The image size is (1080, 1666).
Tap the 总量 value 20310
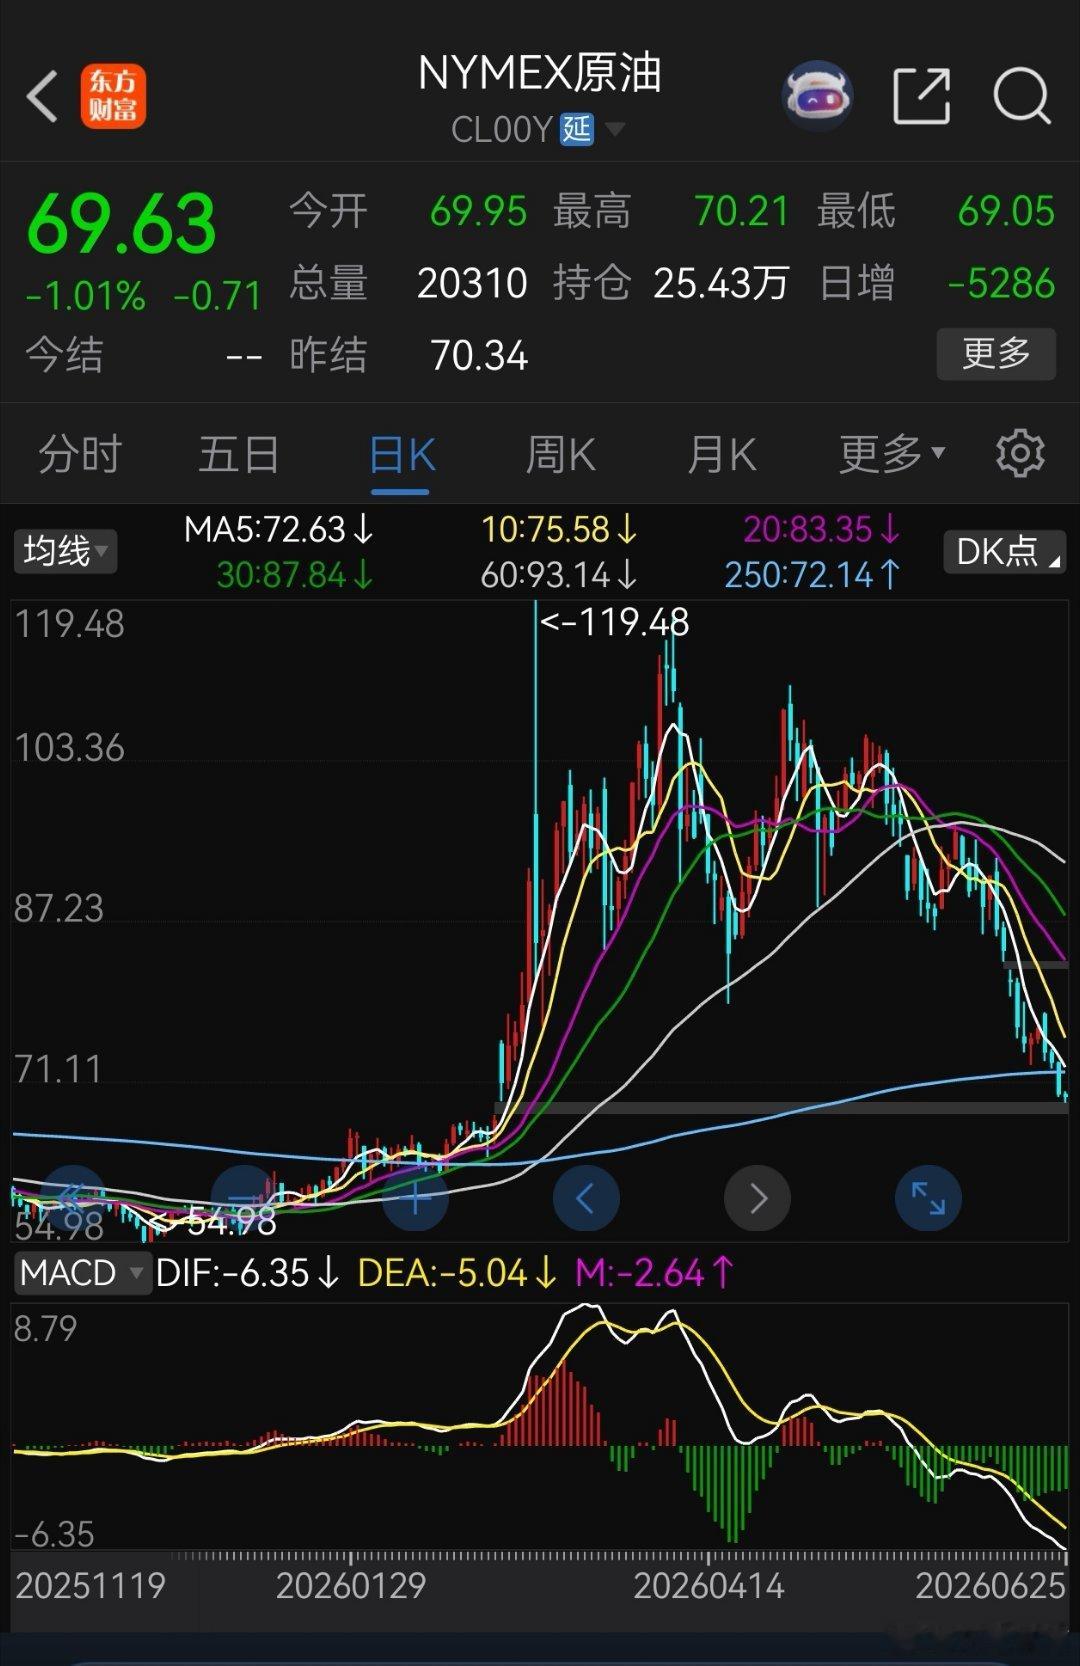472,284
